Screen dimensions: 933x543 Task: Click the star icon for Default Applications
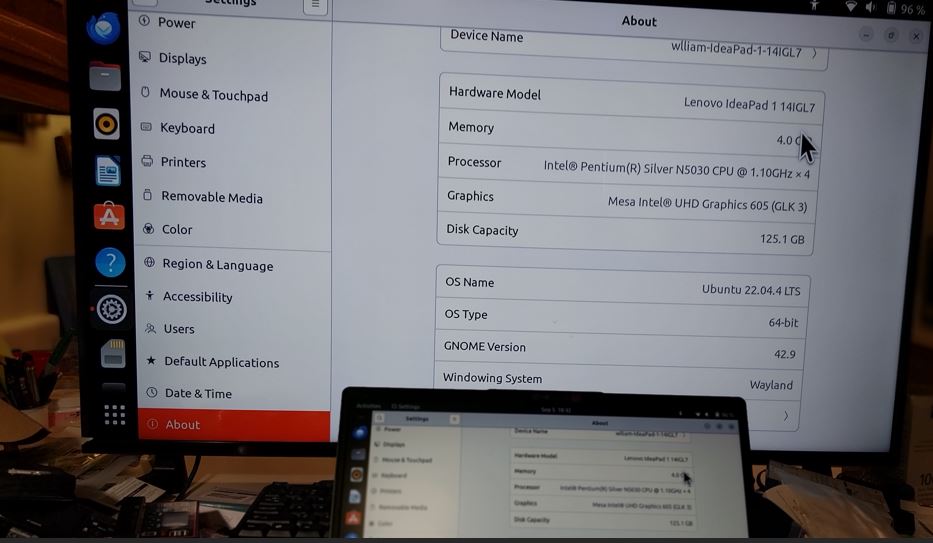click(x=151, y=360)
